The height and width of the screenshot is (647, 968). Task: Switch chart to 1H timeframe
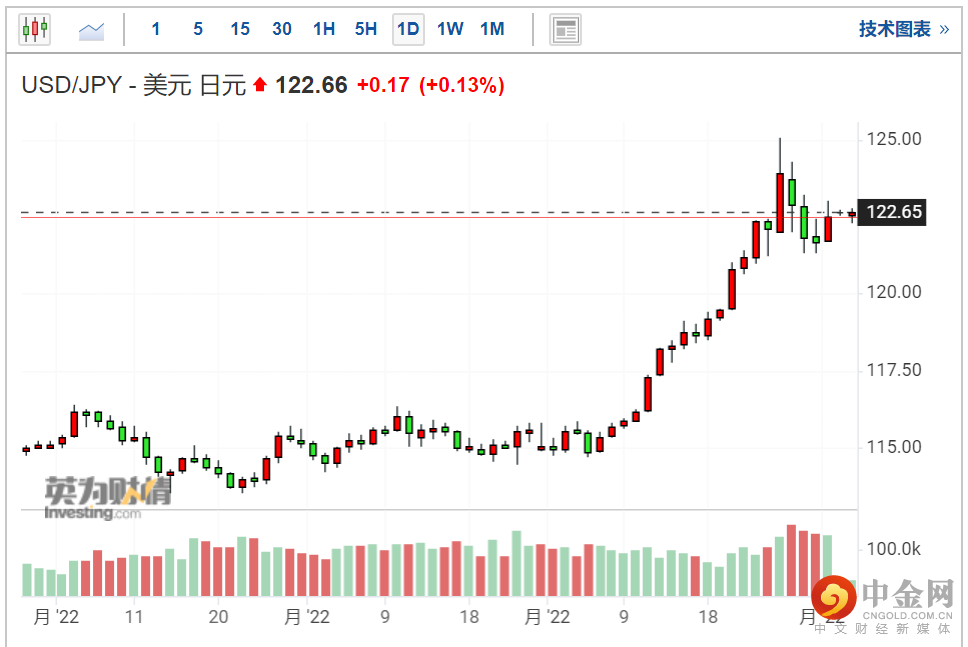coord(324,29)
